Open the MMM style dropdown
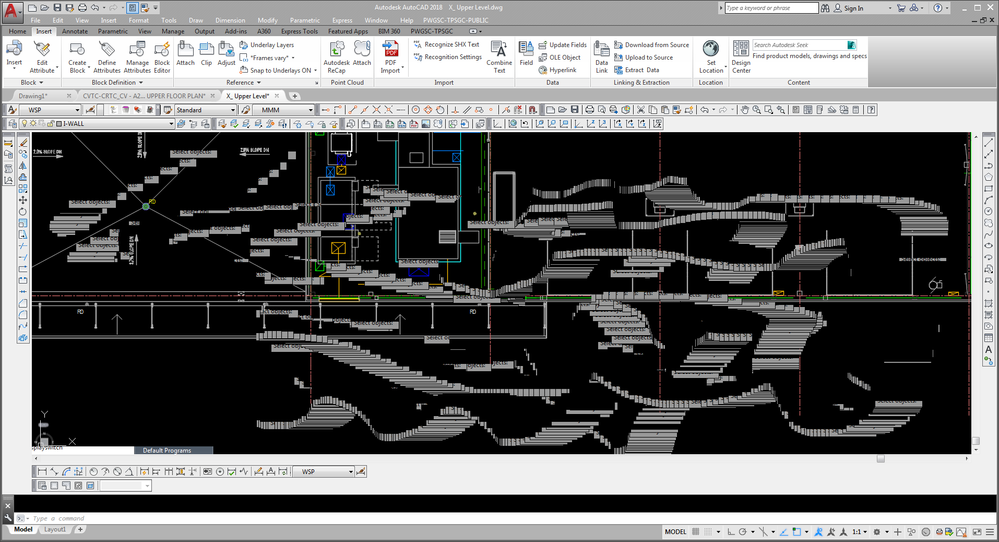Viewport: 999px width, 542px height. pyautogui.click(x=310, y=110)
